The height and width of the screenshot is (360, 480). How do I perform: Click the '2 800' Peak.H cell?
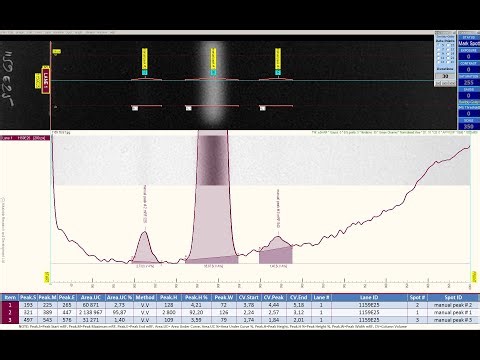[x=168, y=312]
